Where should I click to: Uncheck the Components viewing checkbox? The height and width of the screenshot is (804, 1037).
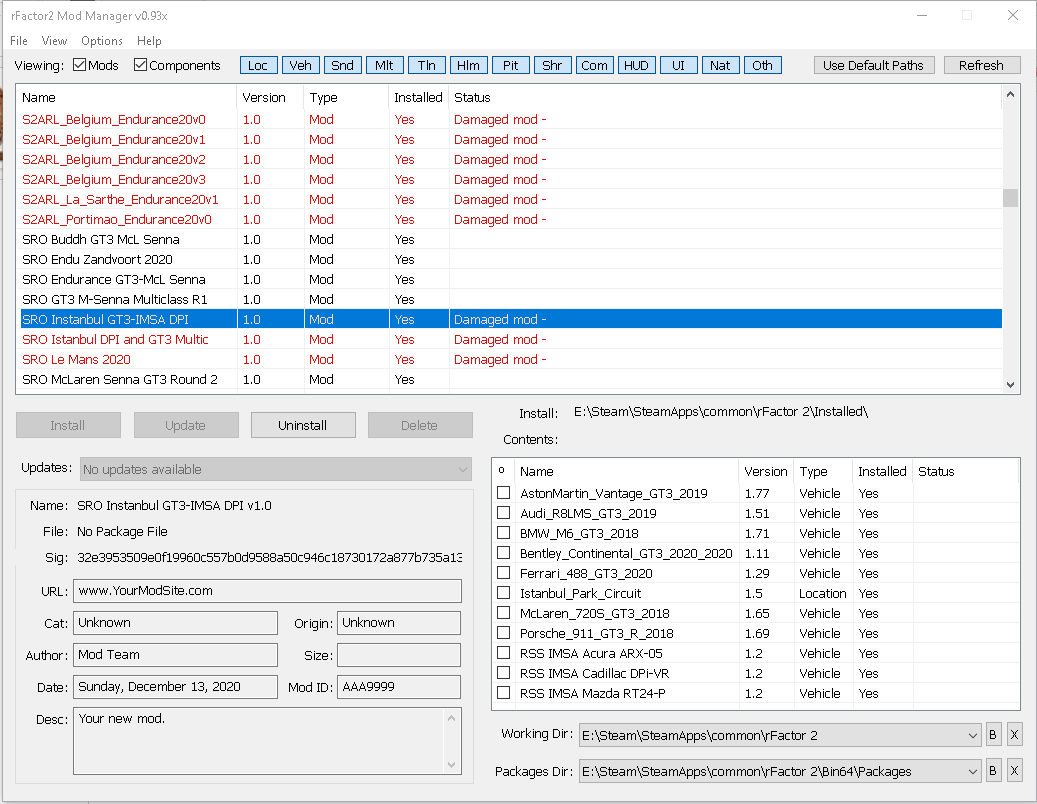tap(140, 65)
